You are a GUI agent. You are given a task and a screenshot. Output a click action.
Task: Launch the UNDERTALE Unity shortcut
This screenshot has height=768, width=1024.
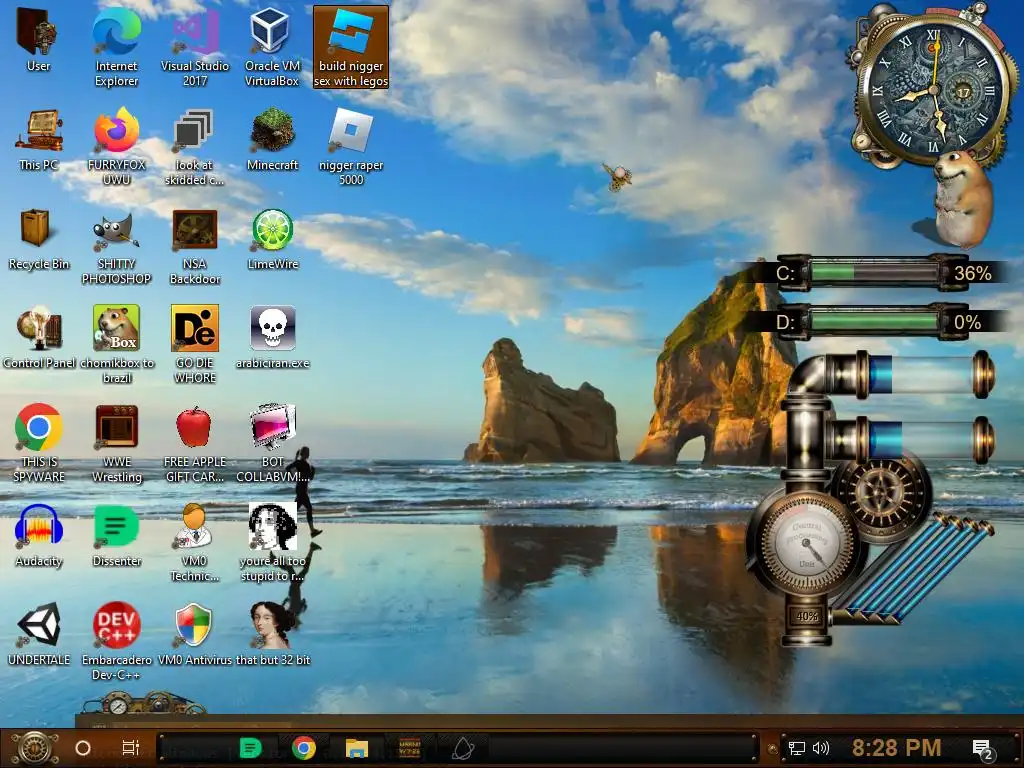click(39, 635)
